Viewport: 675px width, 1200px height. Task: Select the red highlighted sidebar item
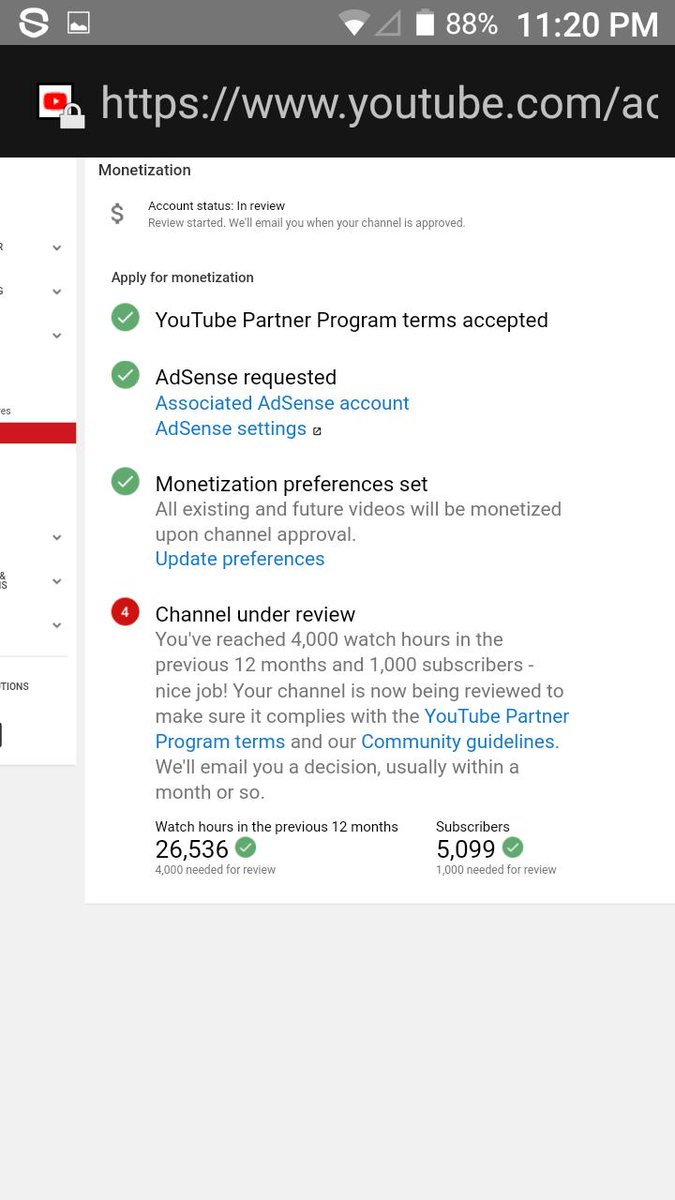coord(38,433)
